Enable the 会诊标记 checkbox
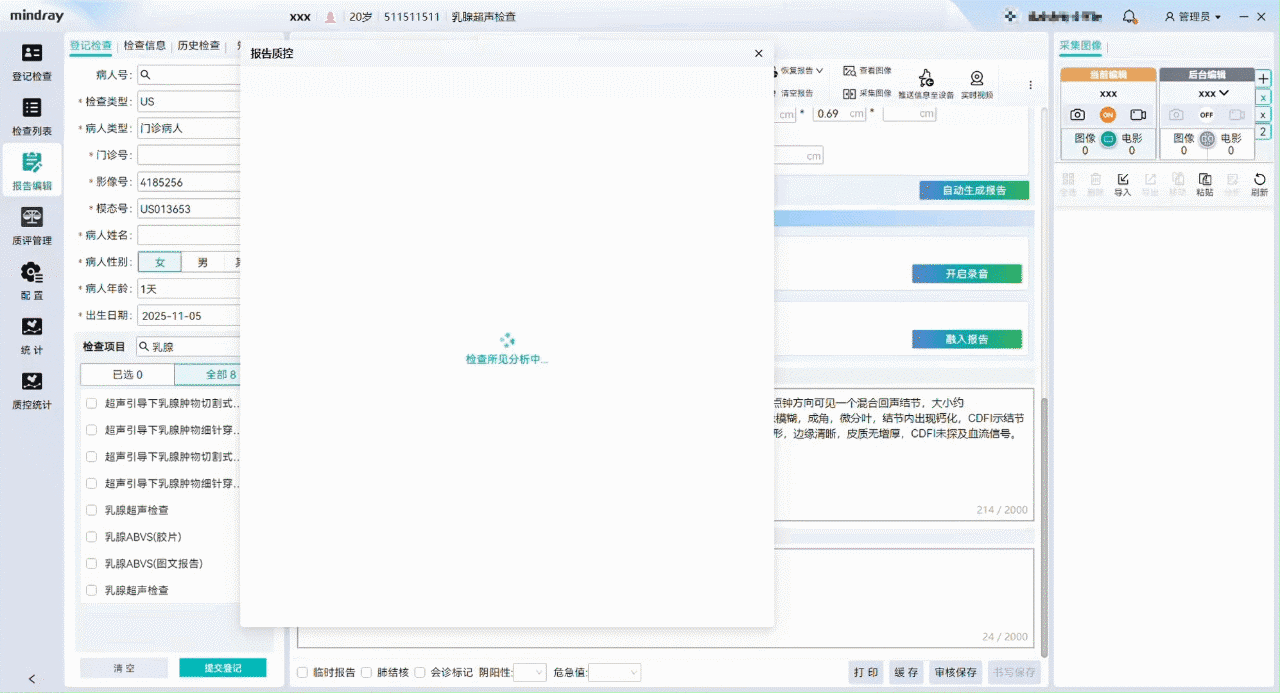 coord(420,673)
